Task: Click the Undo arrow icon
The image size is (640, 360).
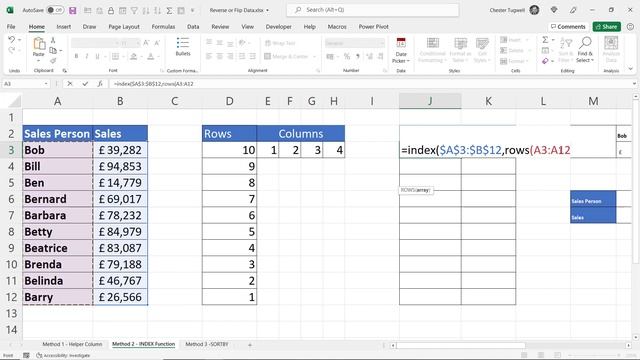Action: 11,40
